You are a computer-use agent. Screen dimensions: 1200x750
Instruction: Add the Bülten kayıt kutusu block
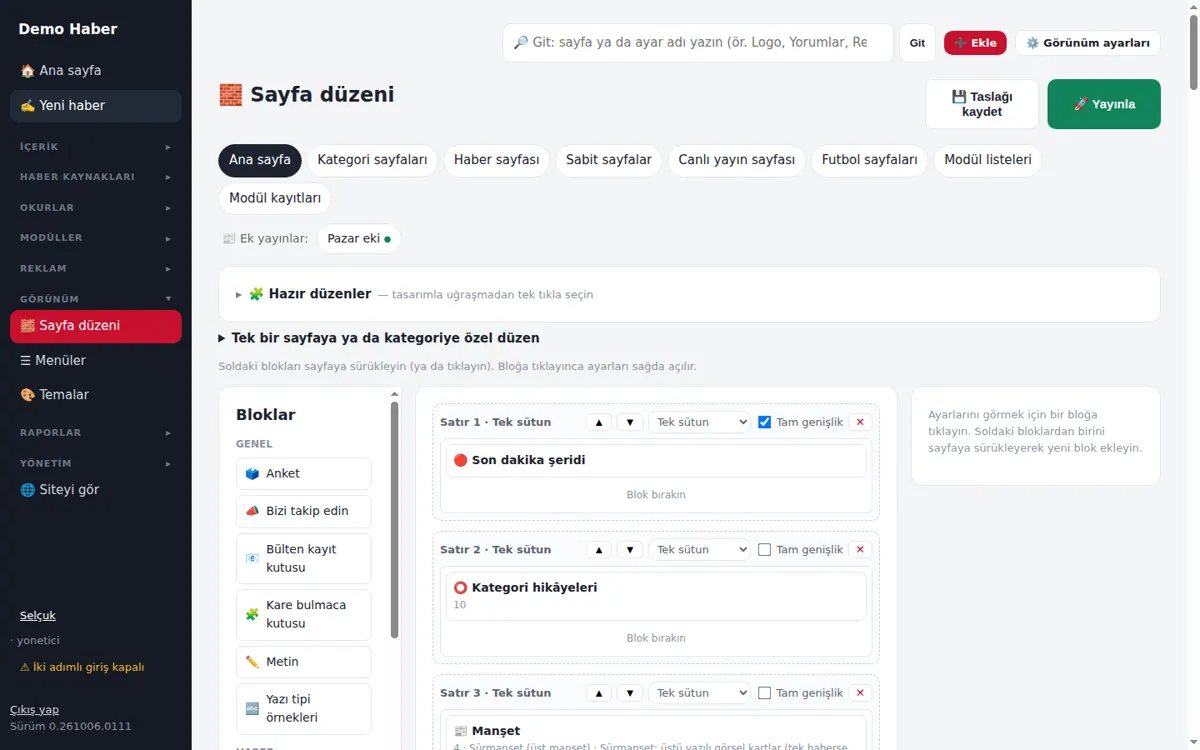point(304,558)
